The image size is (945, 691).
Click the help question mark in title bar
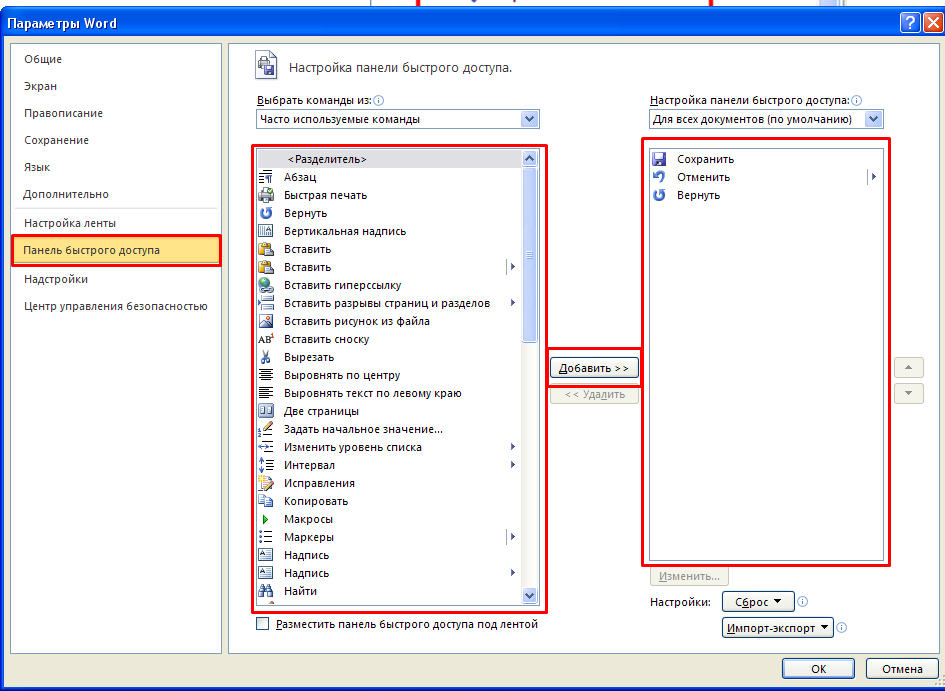pos(908,22)
